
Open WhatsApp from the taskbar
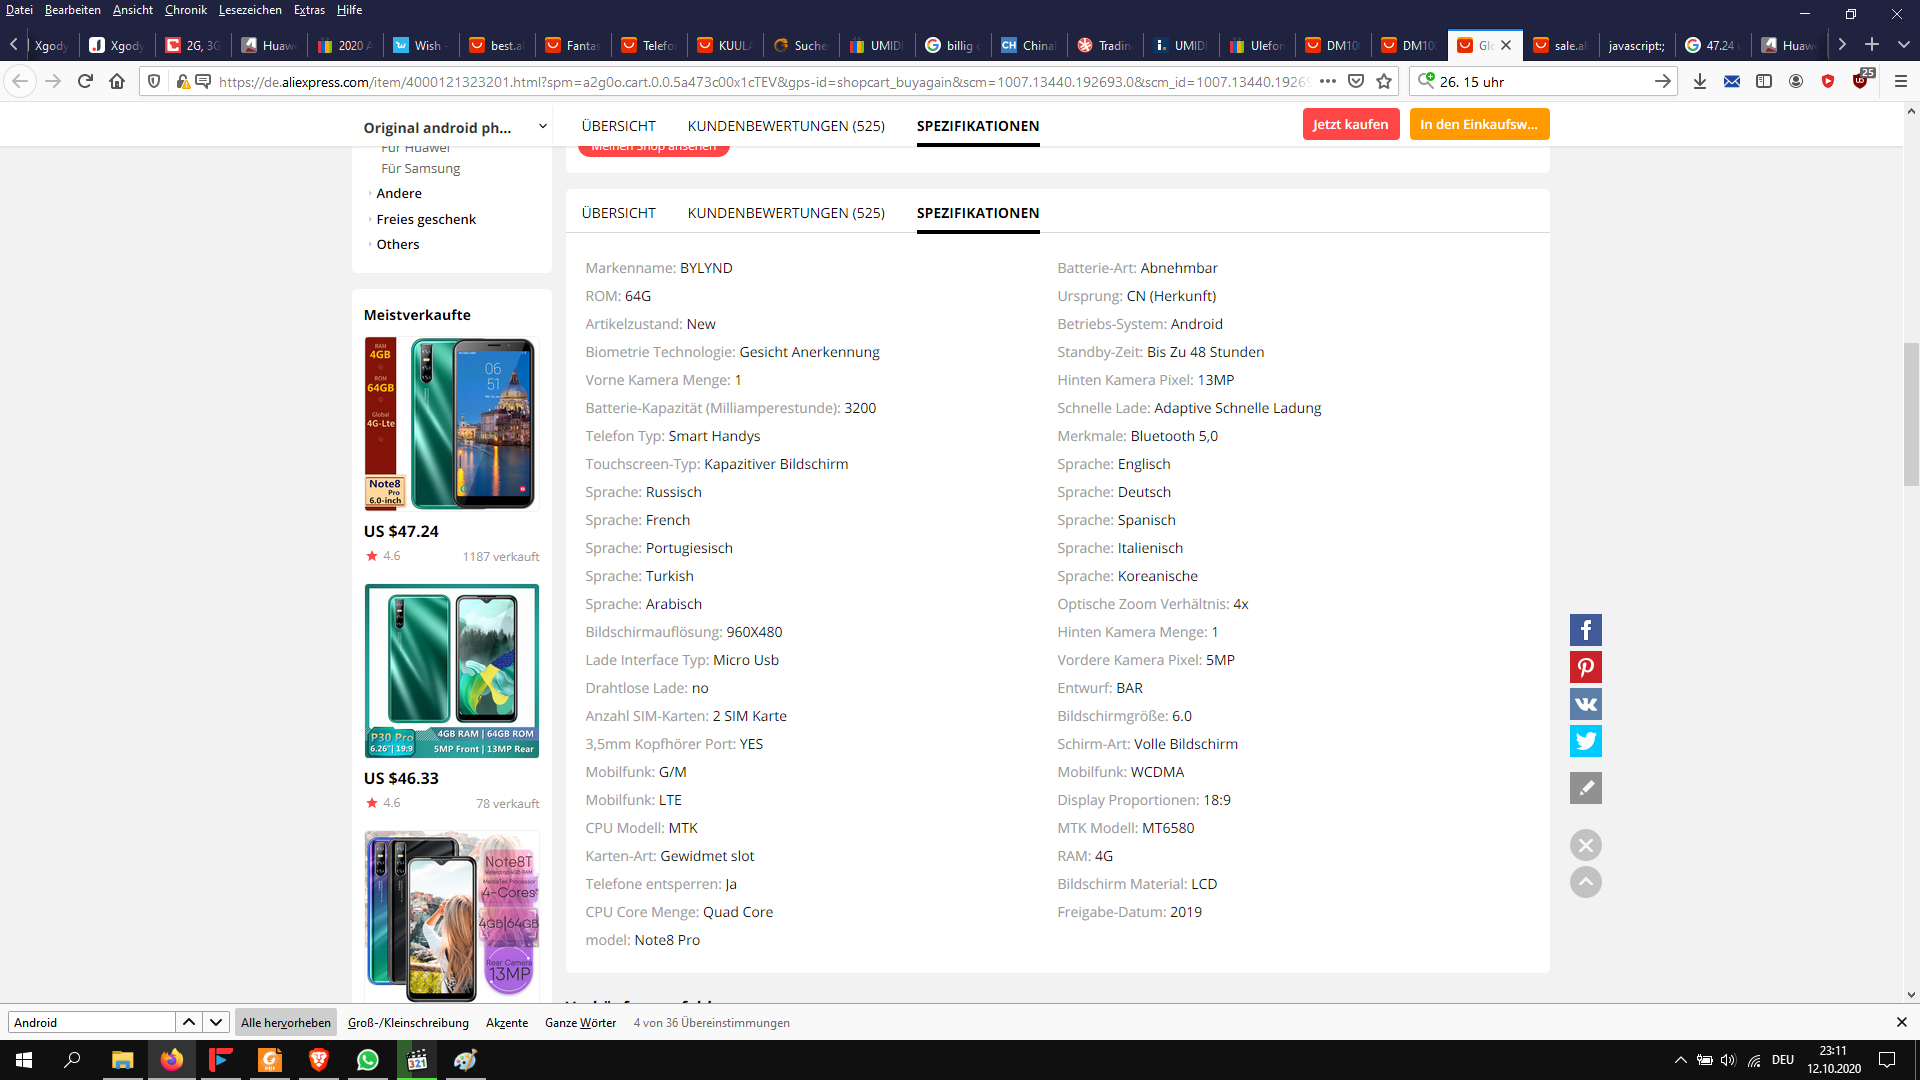368,1060
